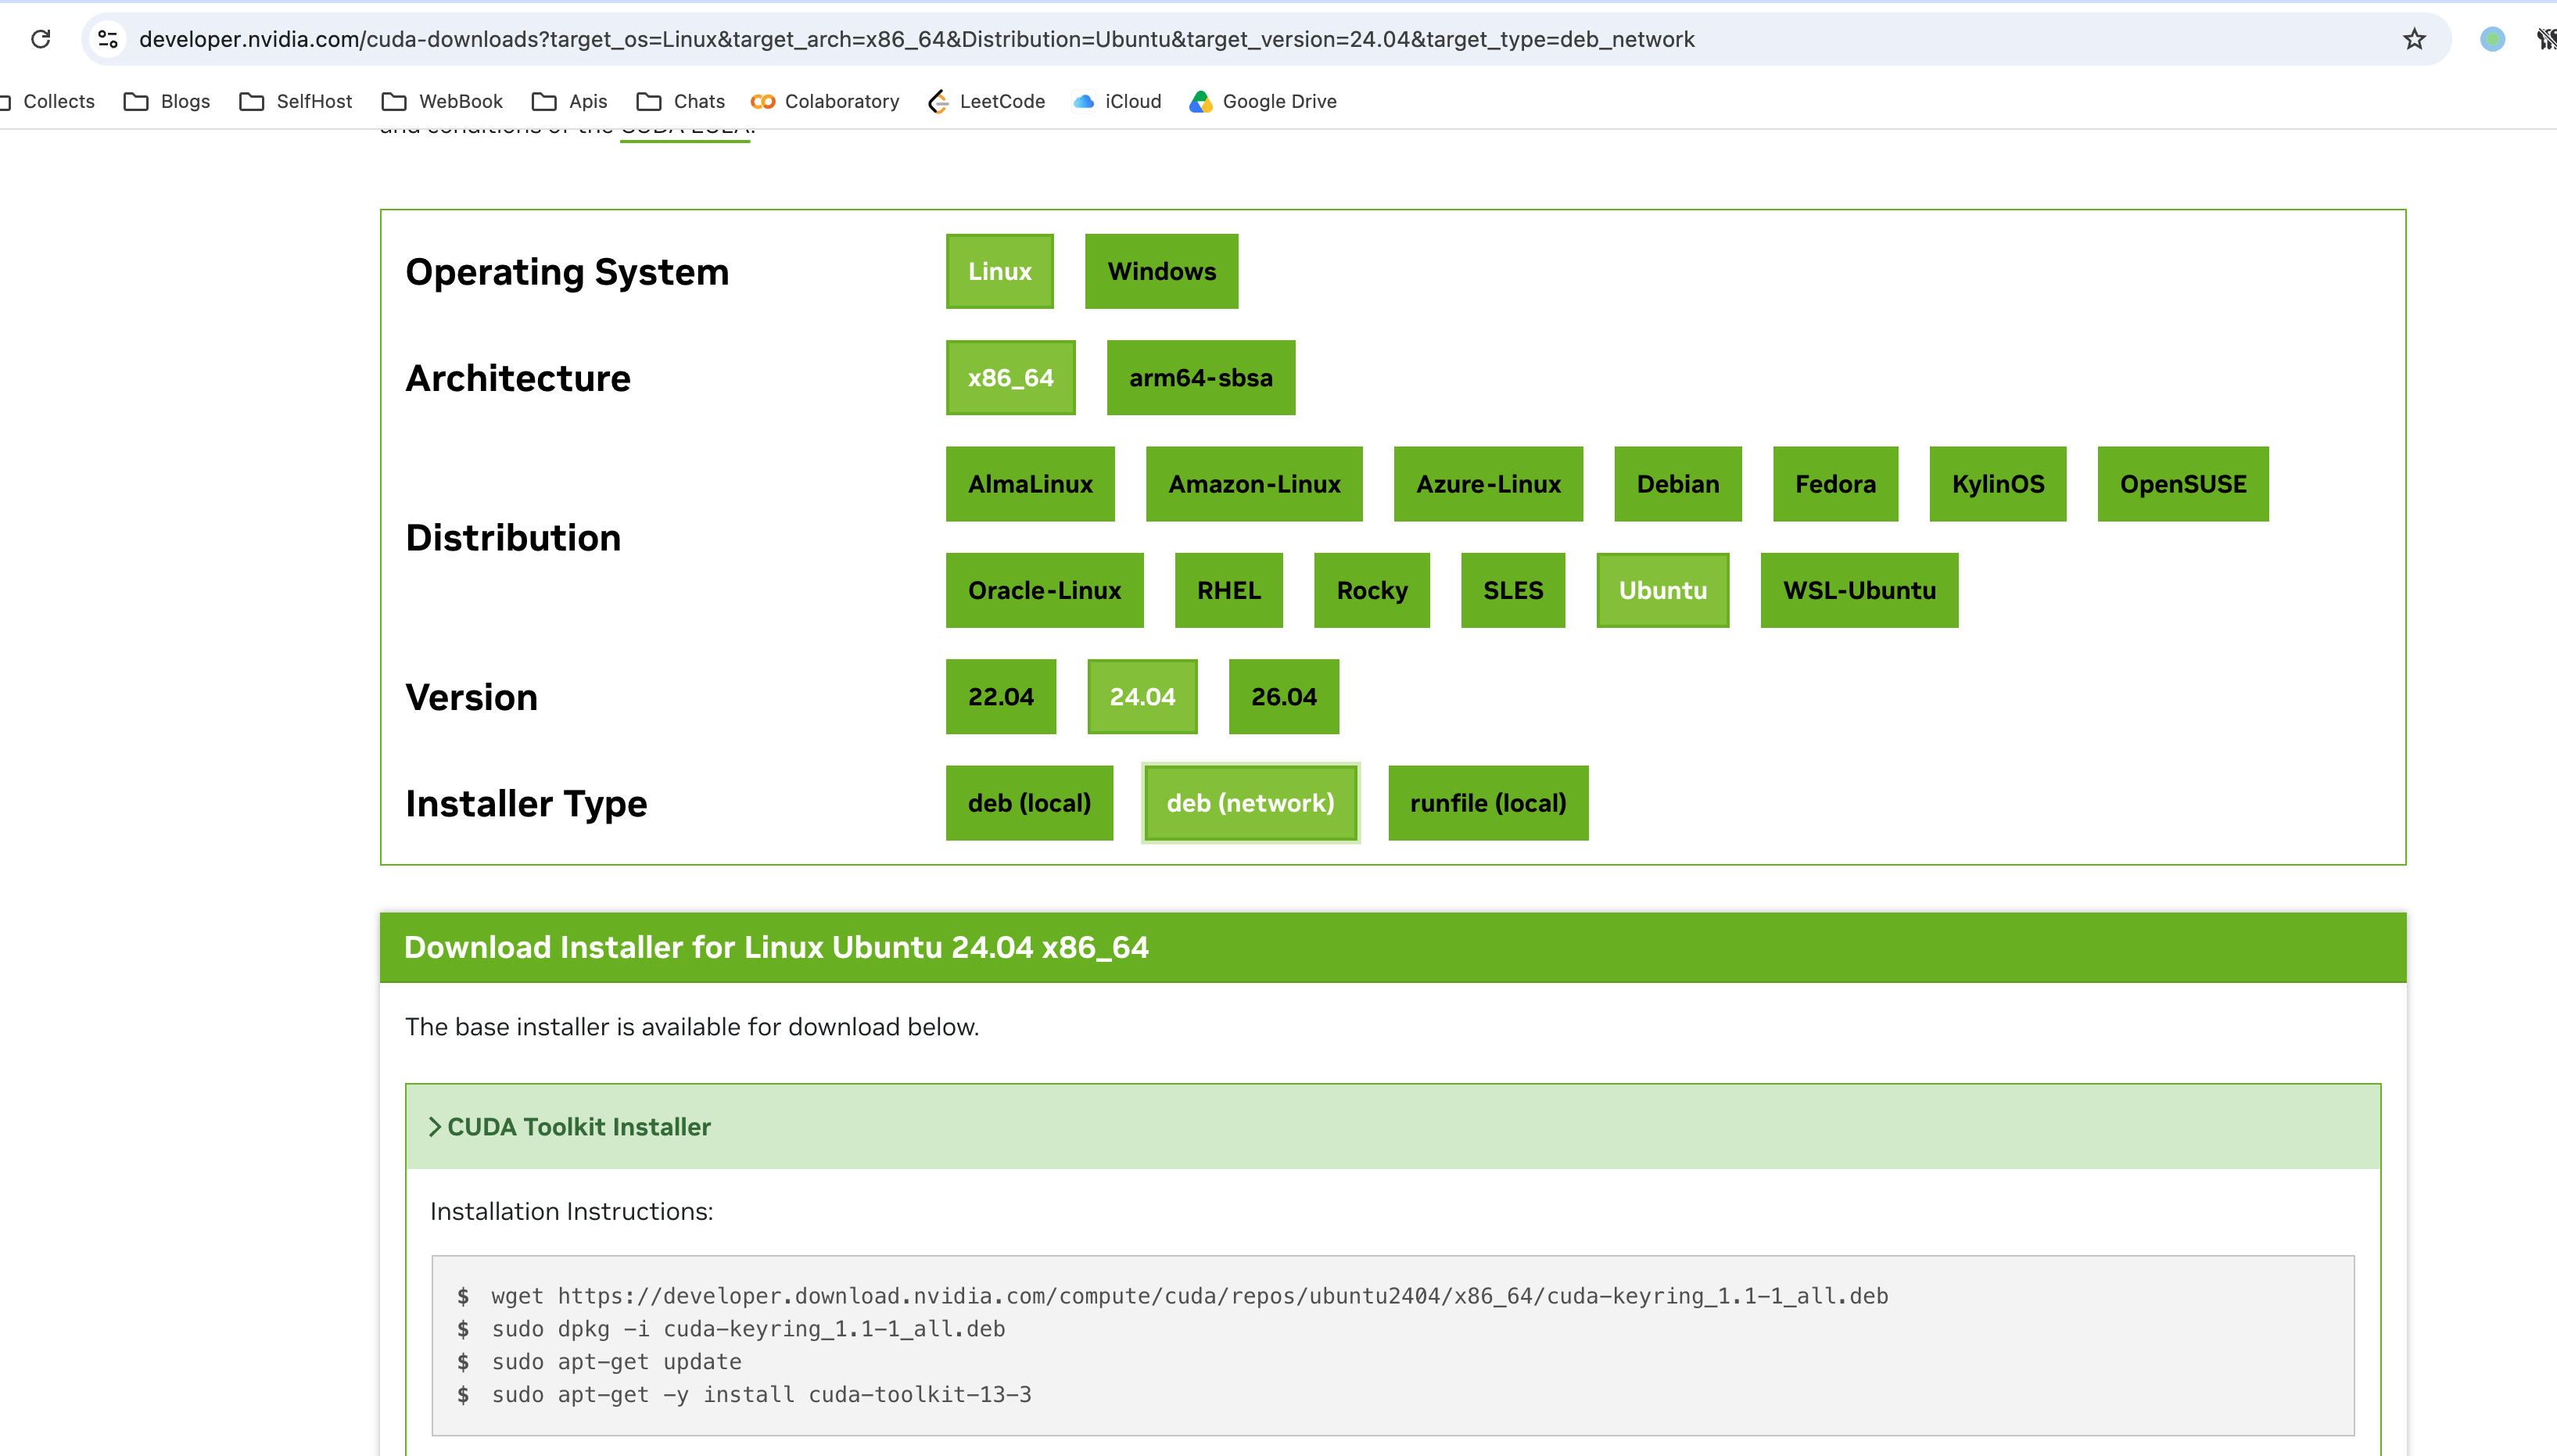Choose the runfile (local) installer type
Screen dimensions: 2557x1456
[1487, 802]
